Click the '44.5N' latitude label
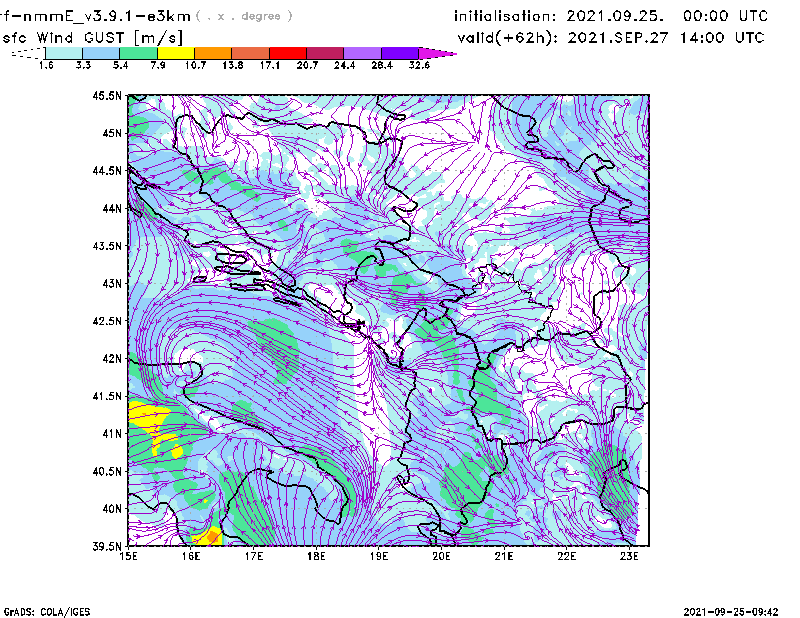Screen dimensions: 800x618 pyautogui.click(x=107, y=171)
